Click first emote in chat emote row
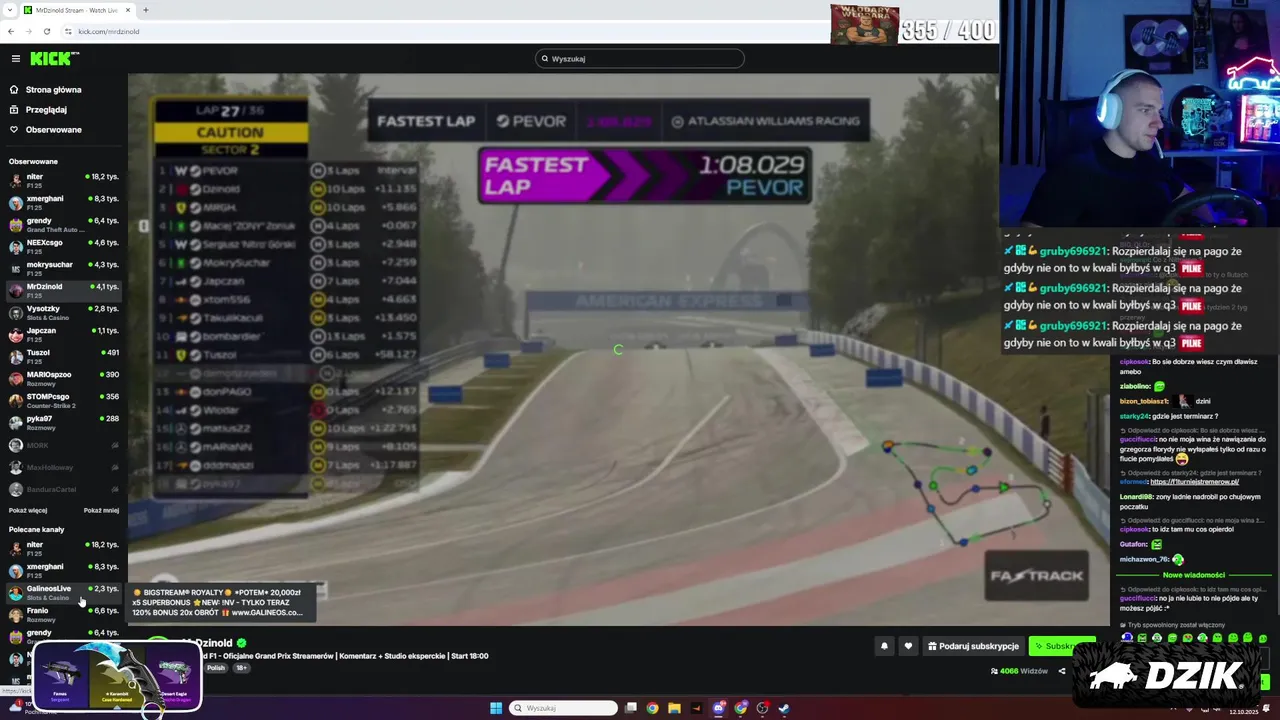 [1127, 638]
